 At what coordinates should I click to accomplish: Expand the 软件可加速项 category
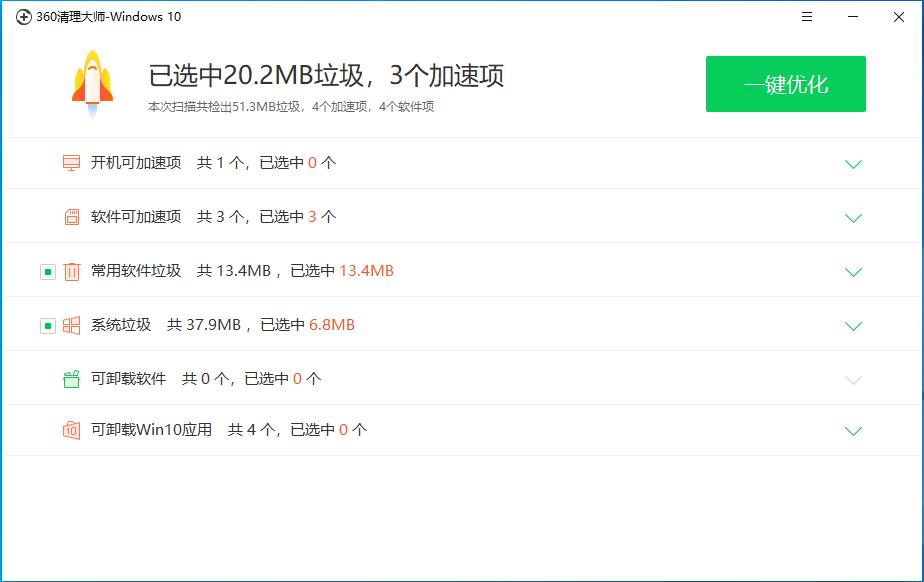pos(853,217)
